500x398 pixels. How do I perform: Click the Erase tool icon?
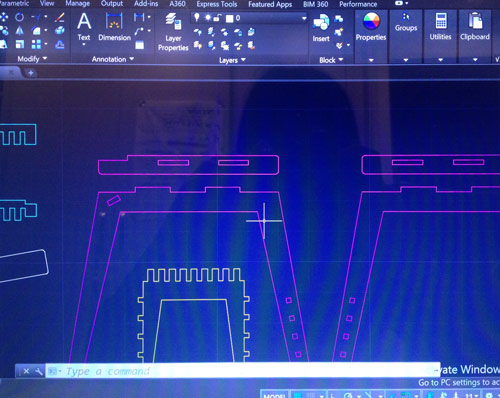coord(60,17)
